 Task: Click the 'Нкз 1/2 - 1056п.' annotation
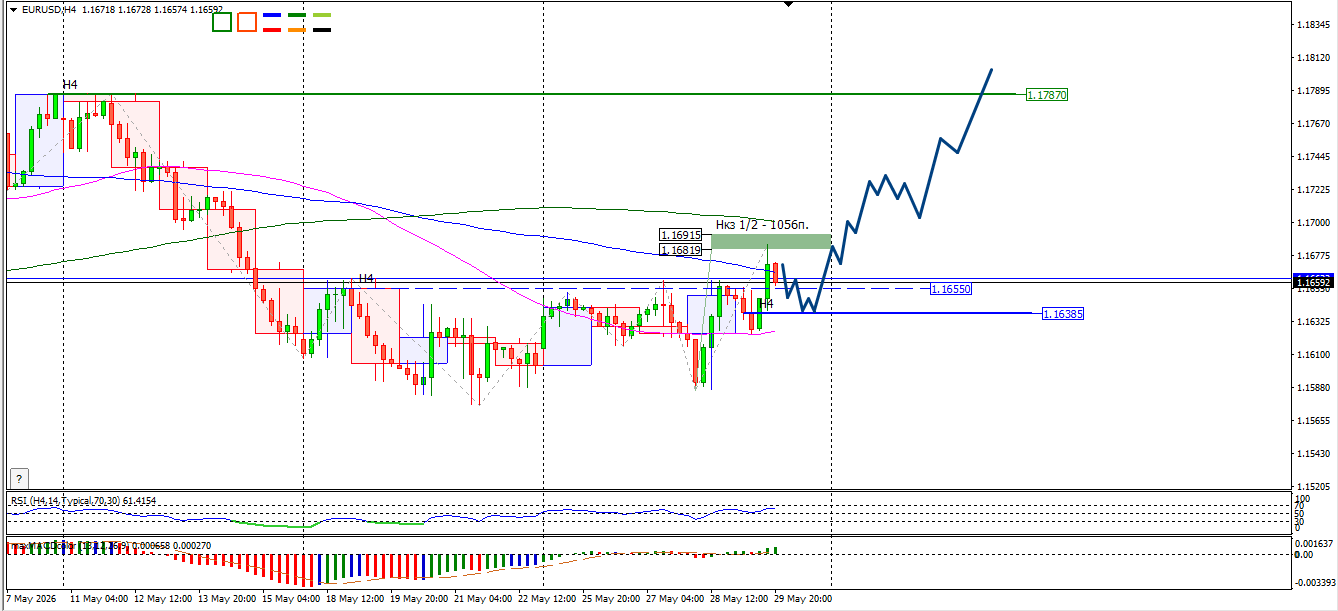762,225
